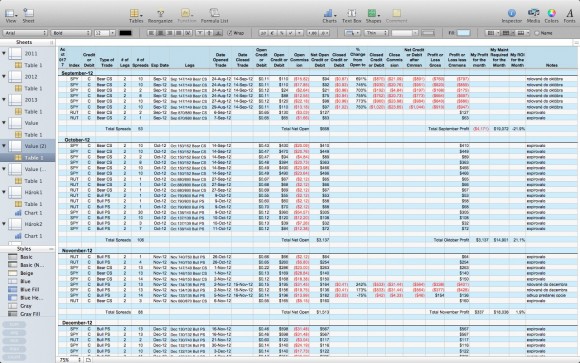580x363 pixels.
Task: Click the November-12 section heading
Action: pos(77,251)
